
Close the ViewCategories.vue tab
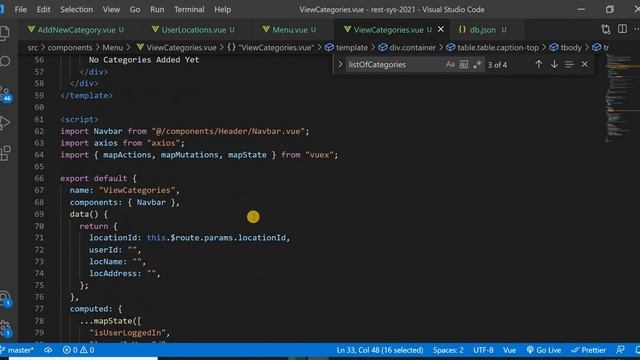441,29
